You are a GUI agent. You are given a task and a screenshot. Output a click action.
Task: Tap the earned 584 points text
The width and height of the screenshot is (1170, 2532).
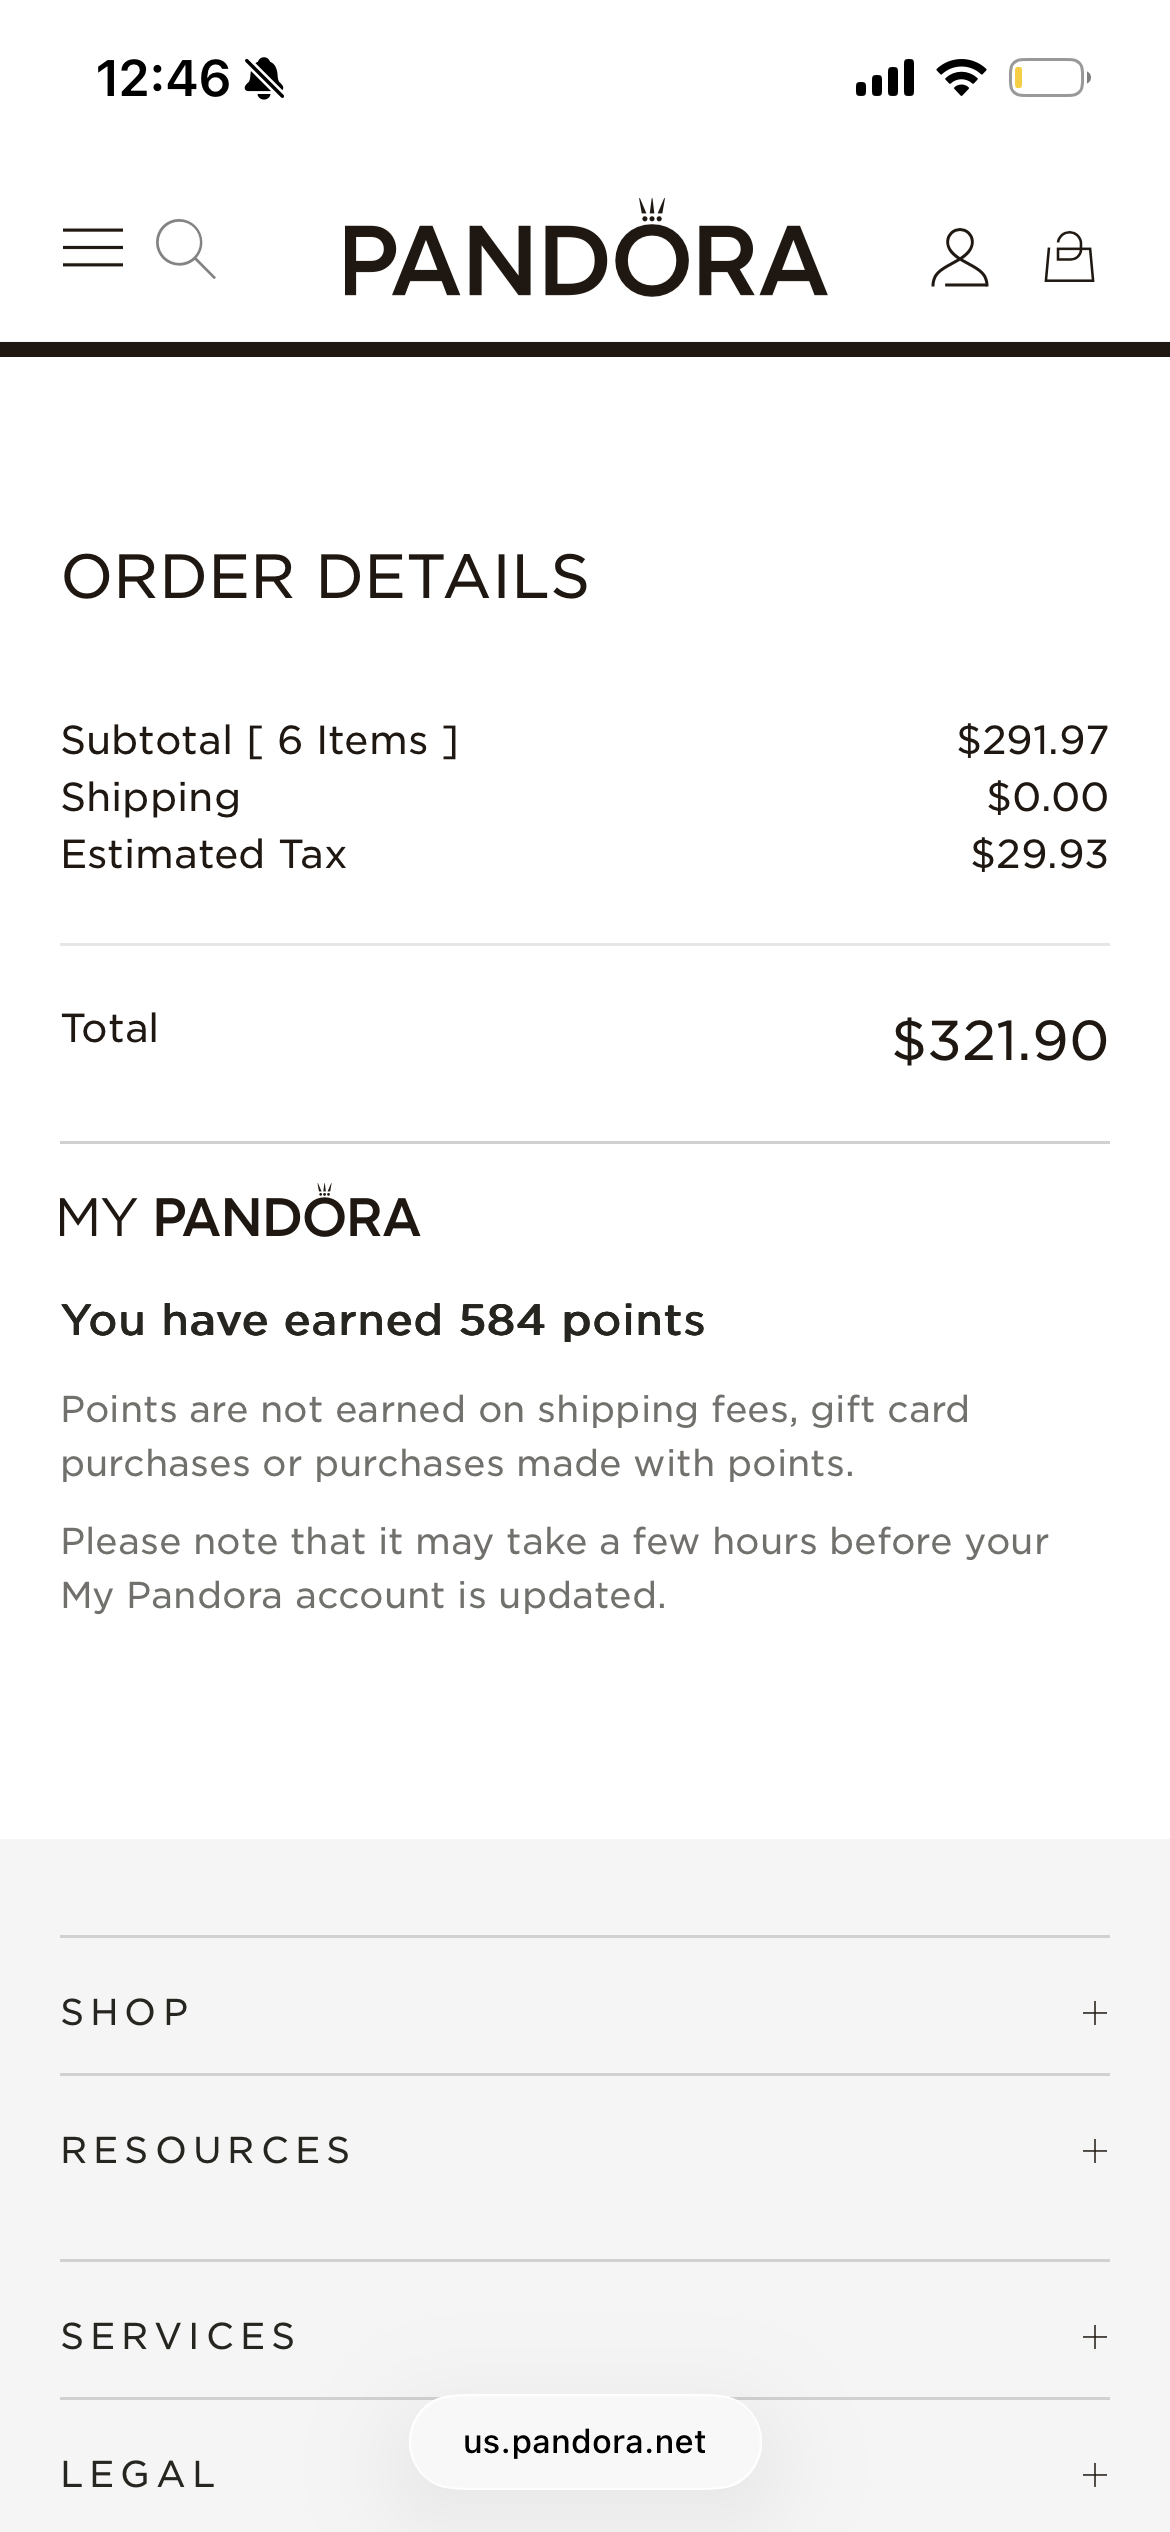click(x=383, y=1320)
